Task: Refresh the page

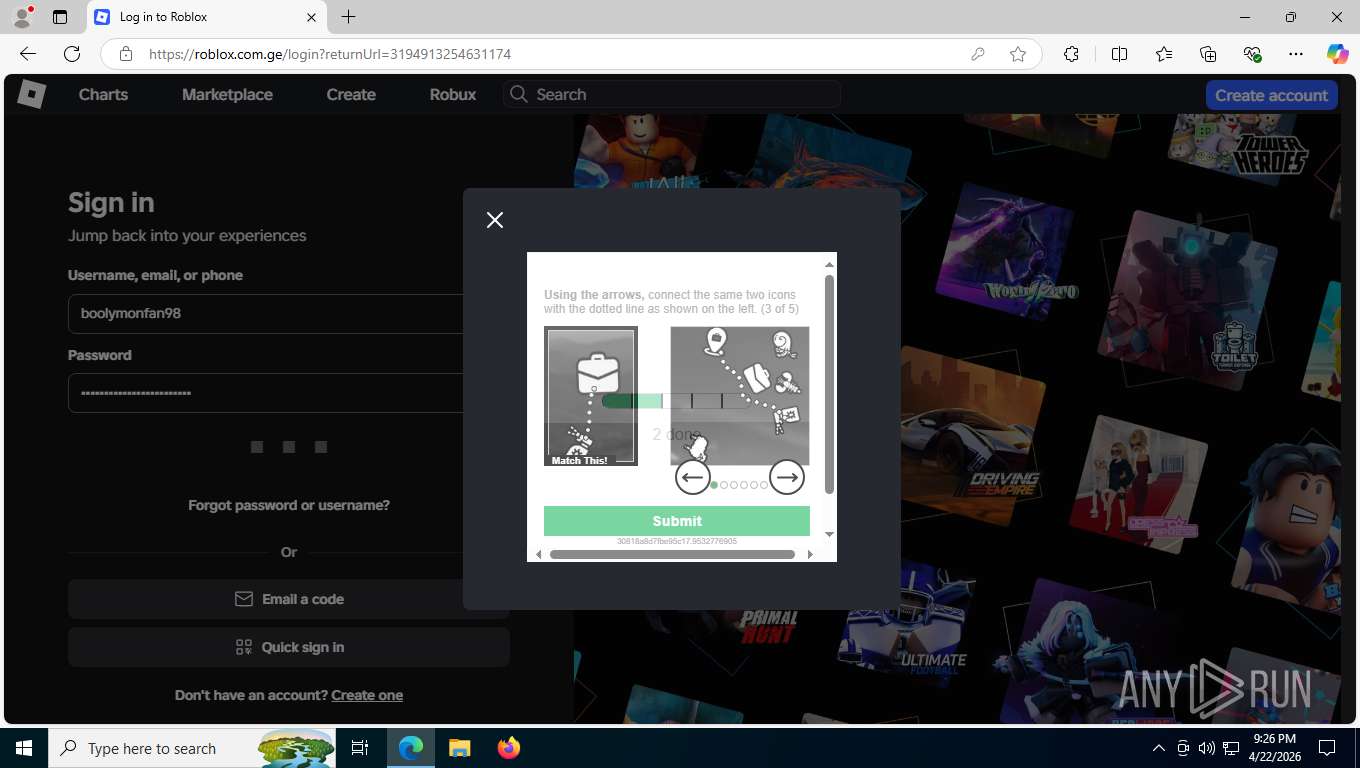Action: click(72, 54)
